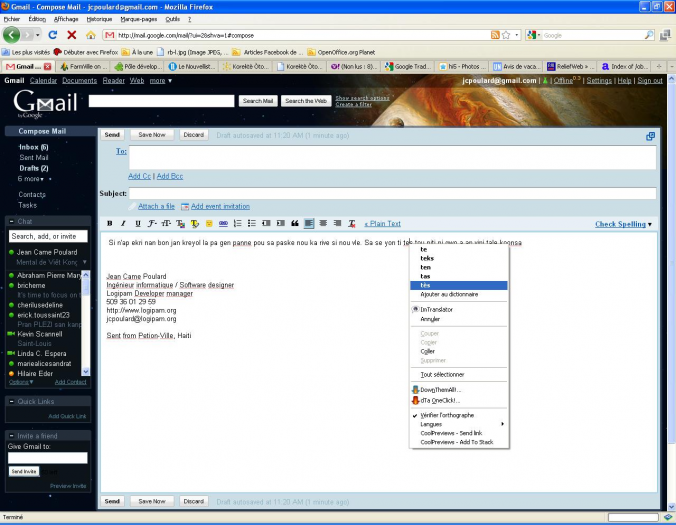Open Check Spelling dropdown
This screenshot has height=525, width=676.
pyautogui.click(x=623, y=224)
